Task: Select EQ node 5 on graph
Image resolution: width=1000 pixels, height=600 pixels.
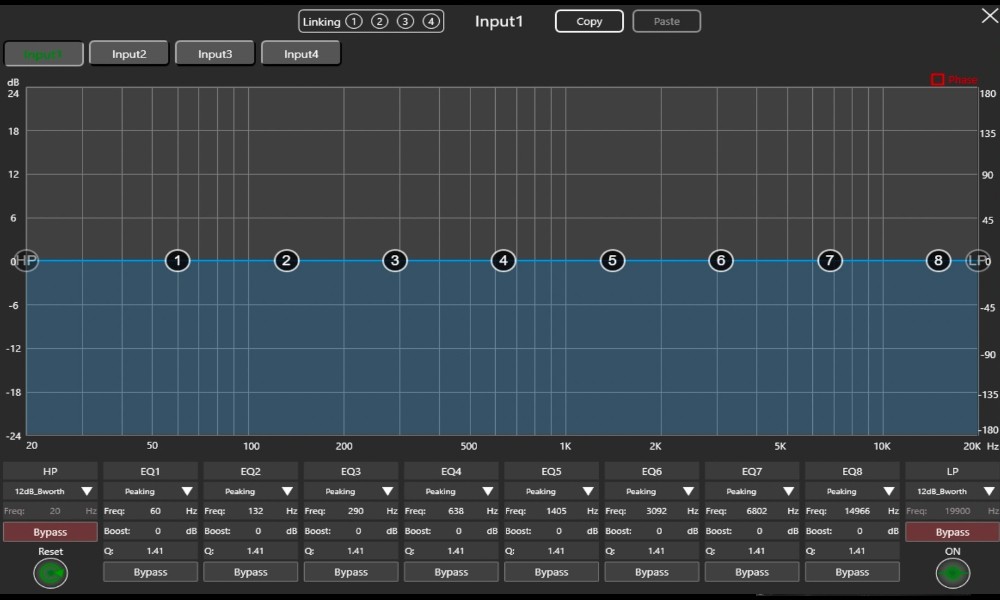Action: [x=612, y=260]
